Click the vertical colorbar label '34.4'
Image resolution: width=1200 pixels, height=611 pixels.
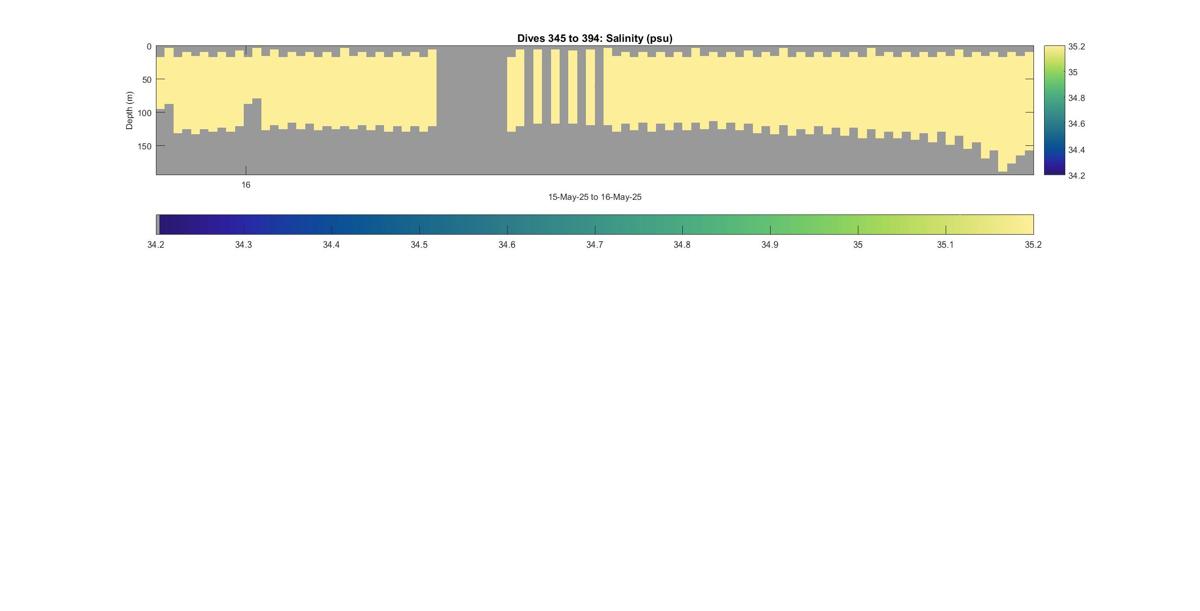1076,150
